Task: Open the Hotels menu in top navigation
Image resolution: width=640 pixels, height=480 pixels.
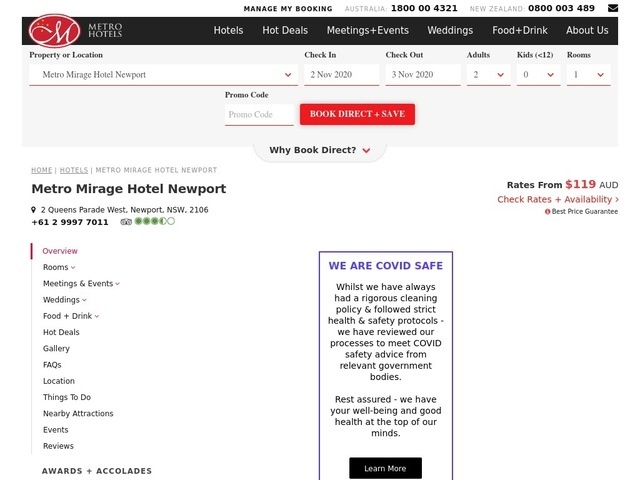Action: [x=228, y=30]
